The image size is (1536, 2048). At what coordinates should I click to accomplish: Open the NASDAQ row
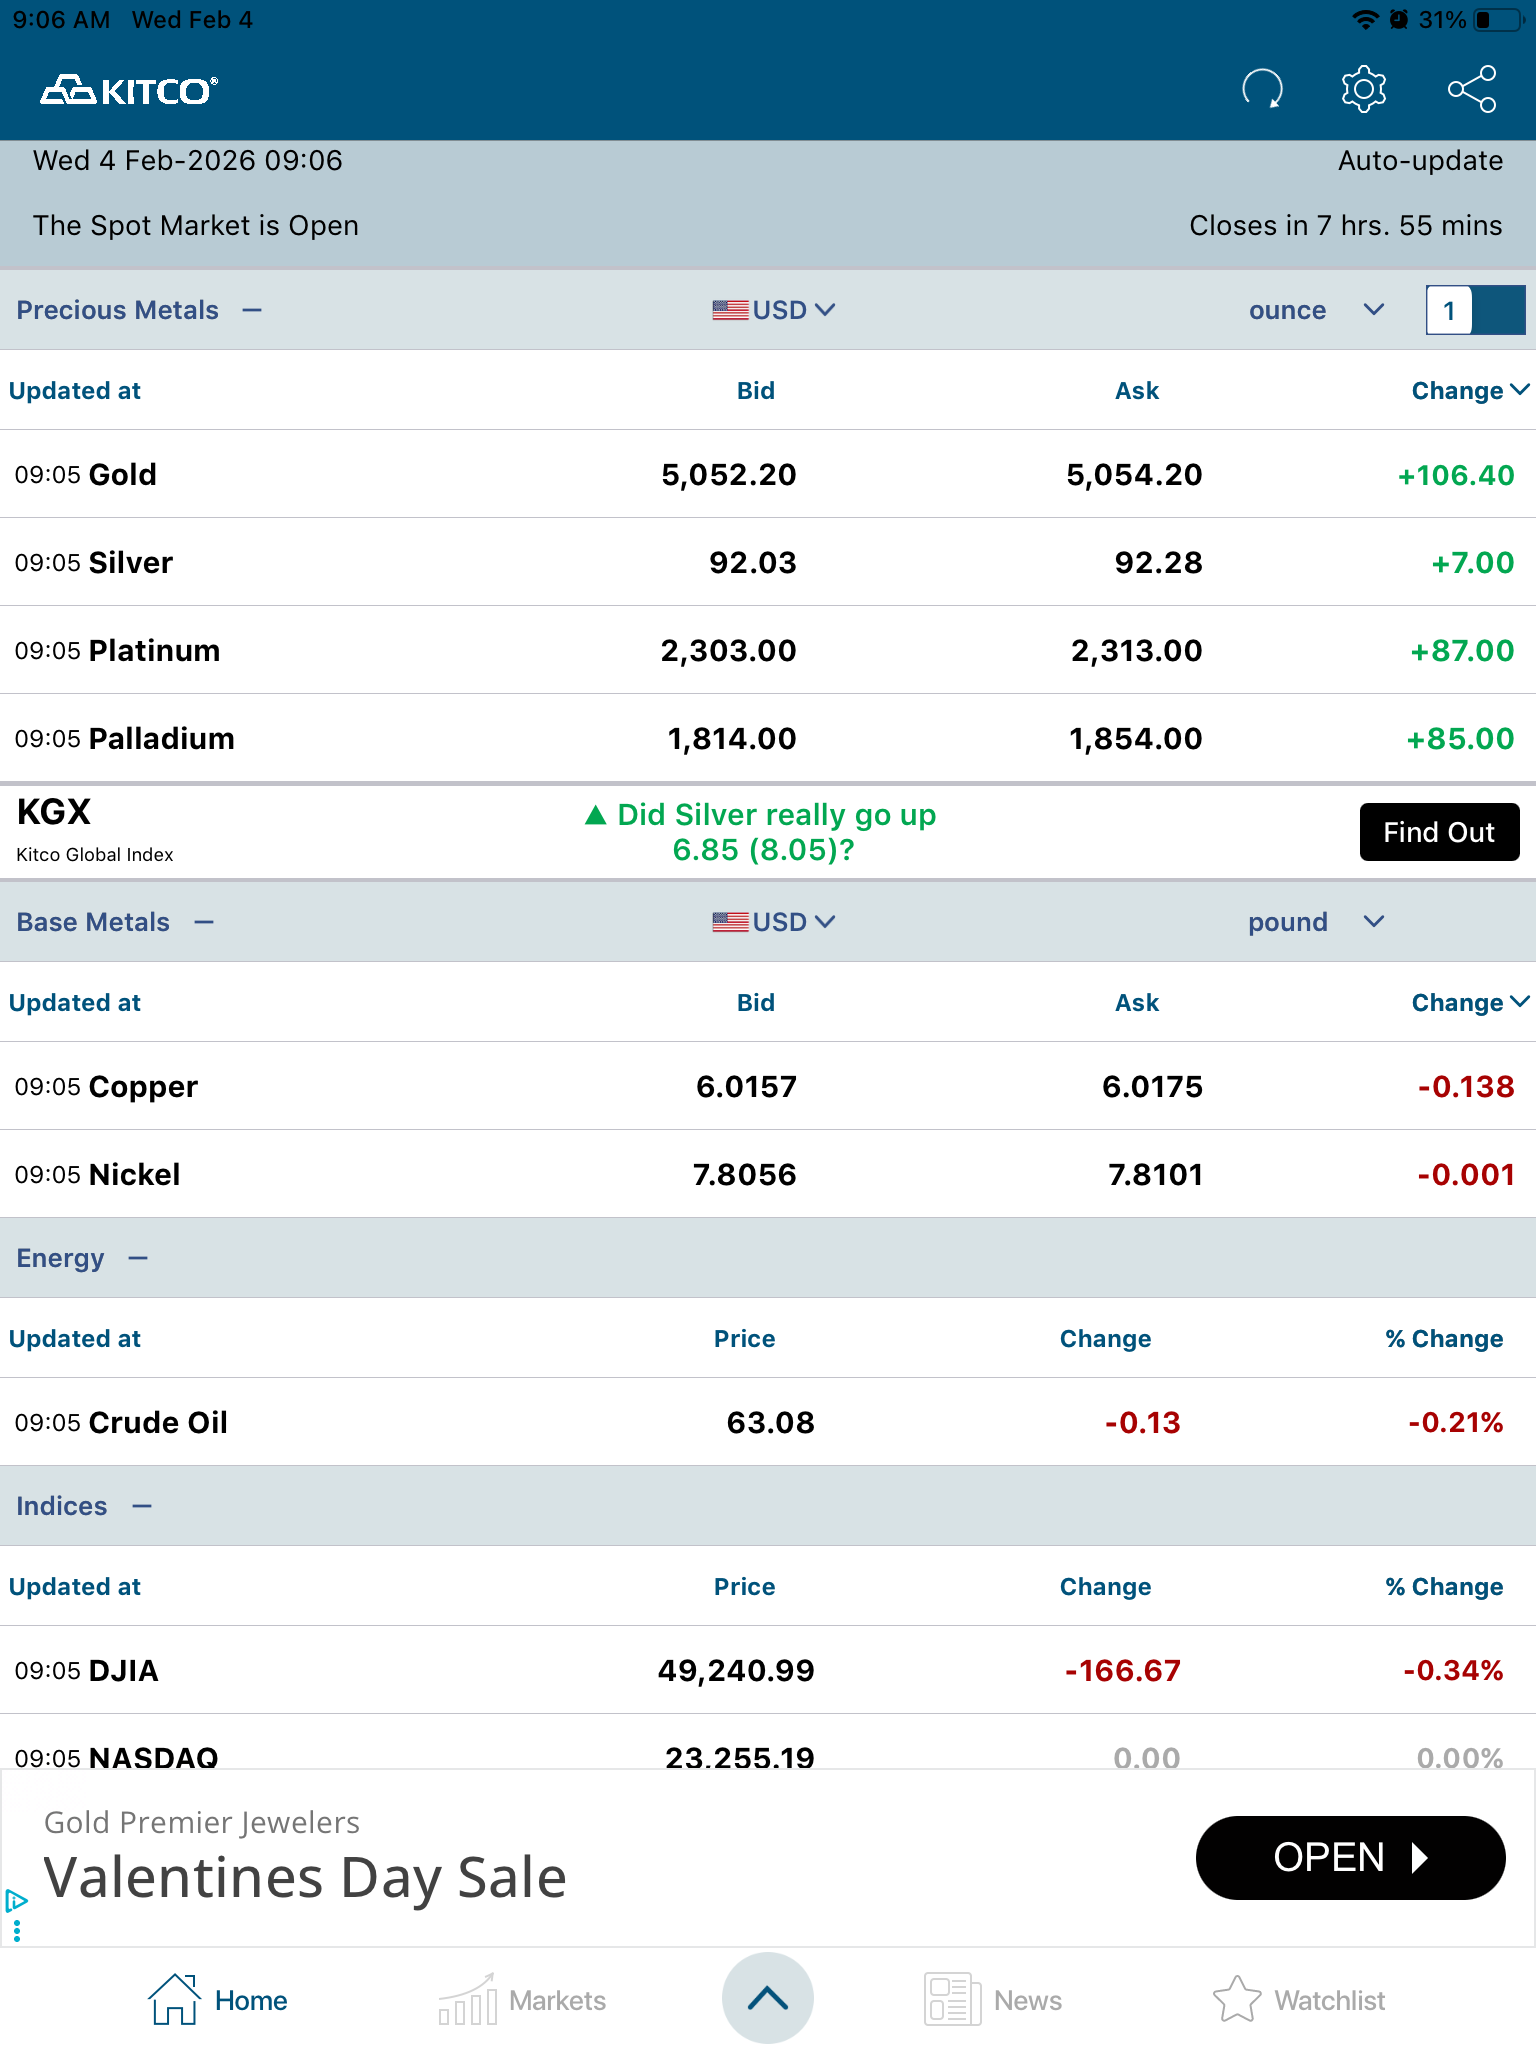[x=768, y=1742]
